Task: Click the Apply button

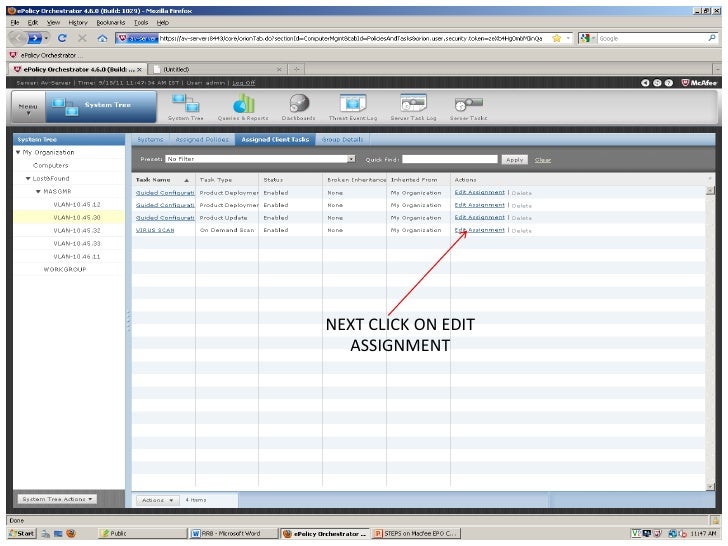Action: coord(514,160)
